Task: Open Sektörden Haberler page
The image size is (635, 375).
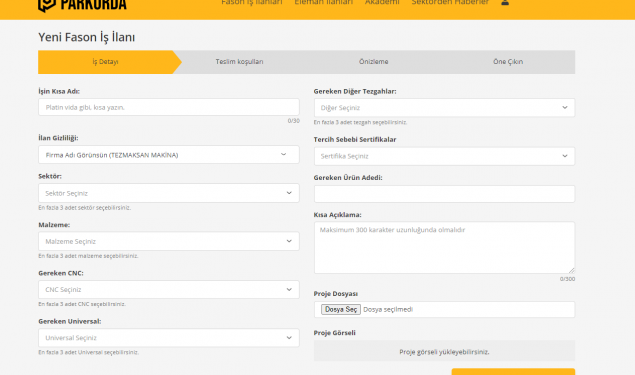Action: pyautogui.click(x=450, y=2)
